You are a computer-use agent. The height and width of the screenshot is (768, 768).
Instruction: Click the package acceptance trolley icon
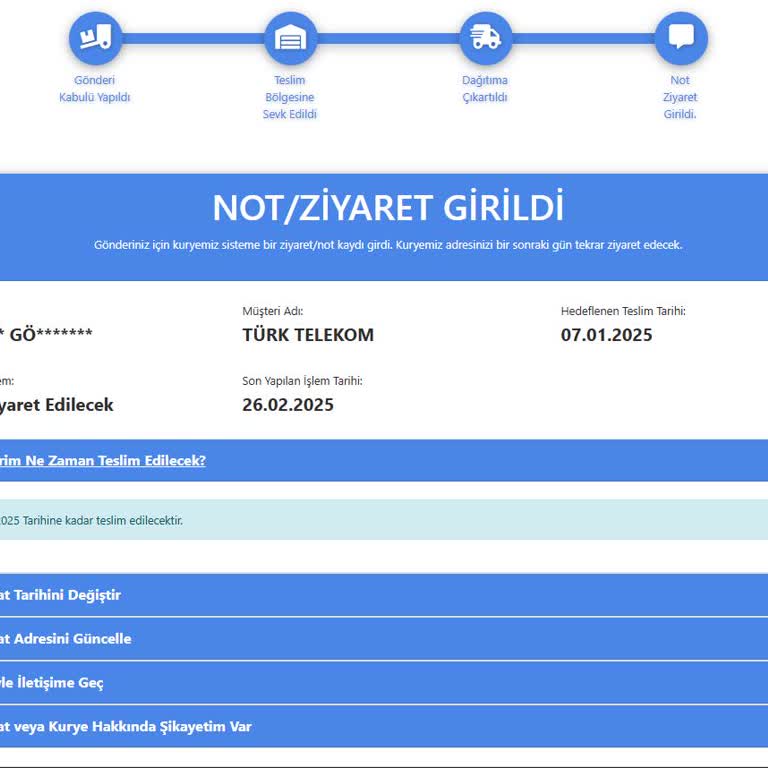click(x=95, y=38)
